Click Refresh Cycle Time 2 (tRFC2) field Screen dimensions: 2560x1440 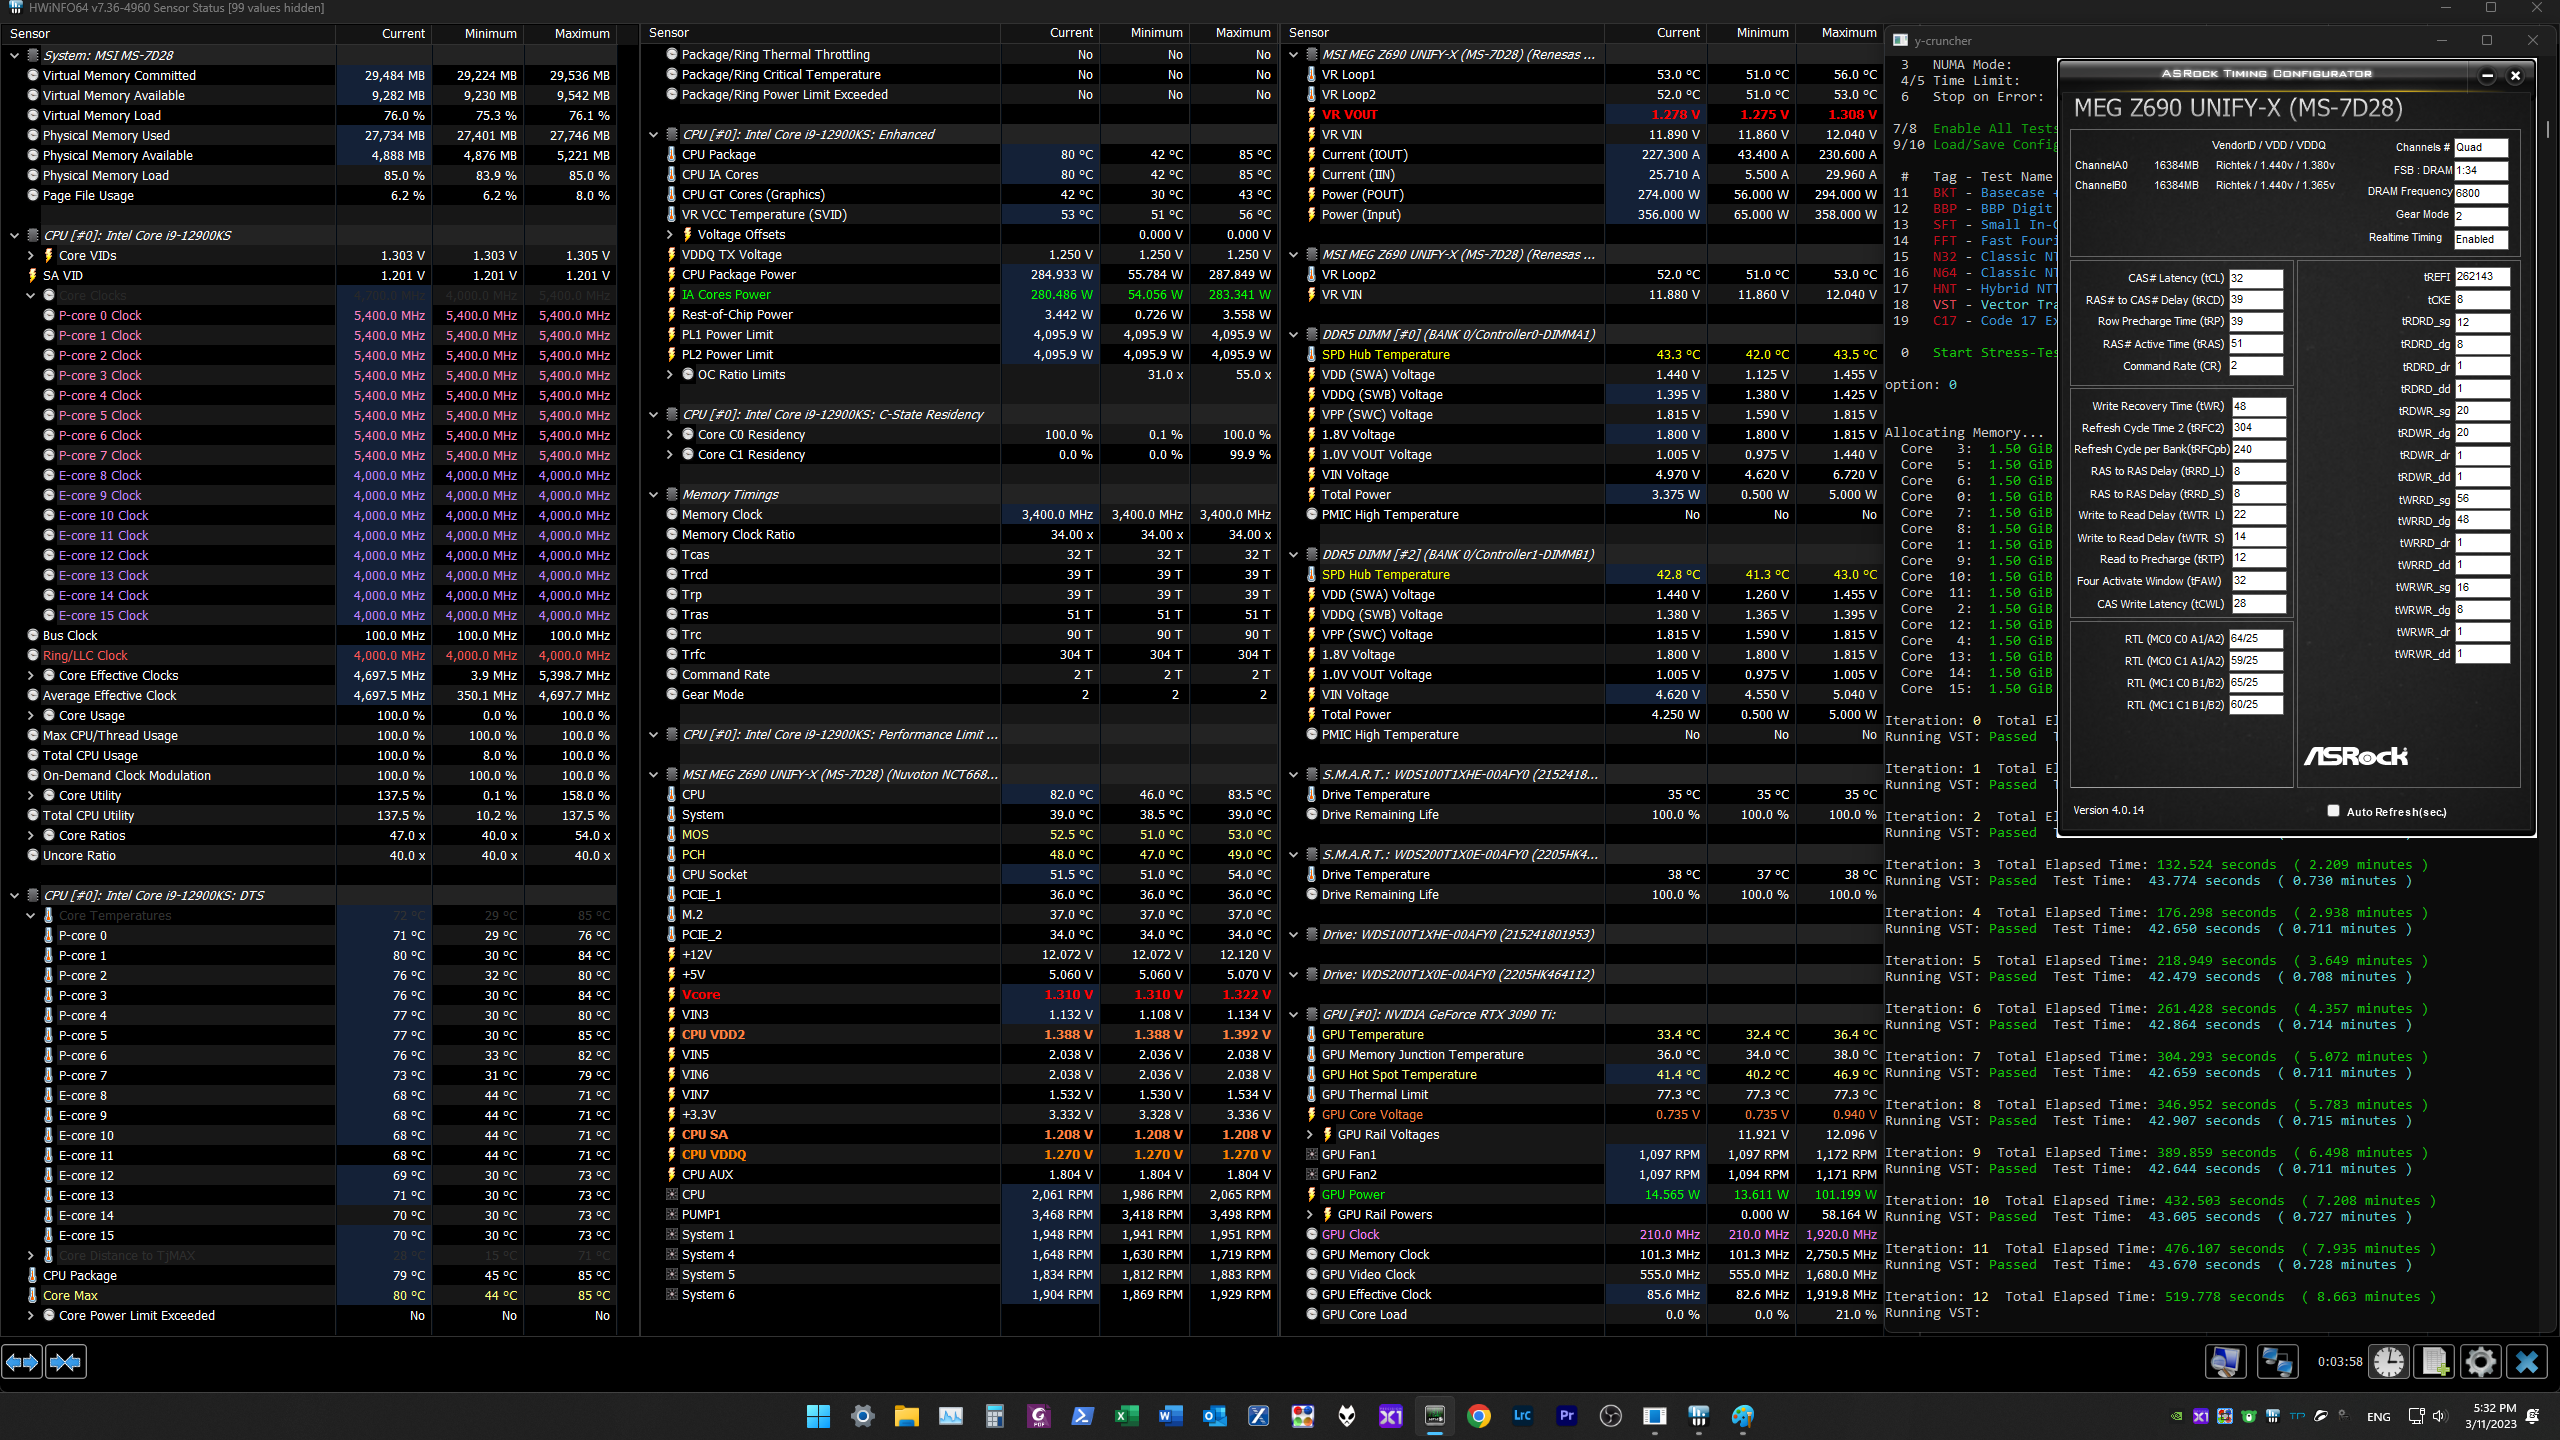[2258, 427]
